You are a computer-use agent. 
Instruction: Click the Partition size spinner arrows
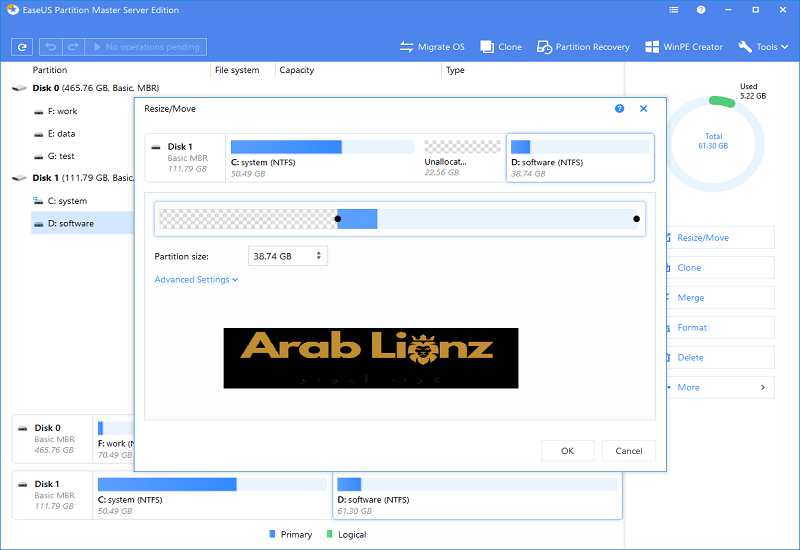point(318,256)
